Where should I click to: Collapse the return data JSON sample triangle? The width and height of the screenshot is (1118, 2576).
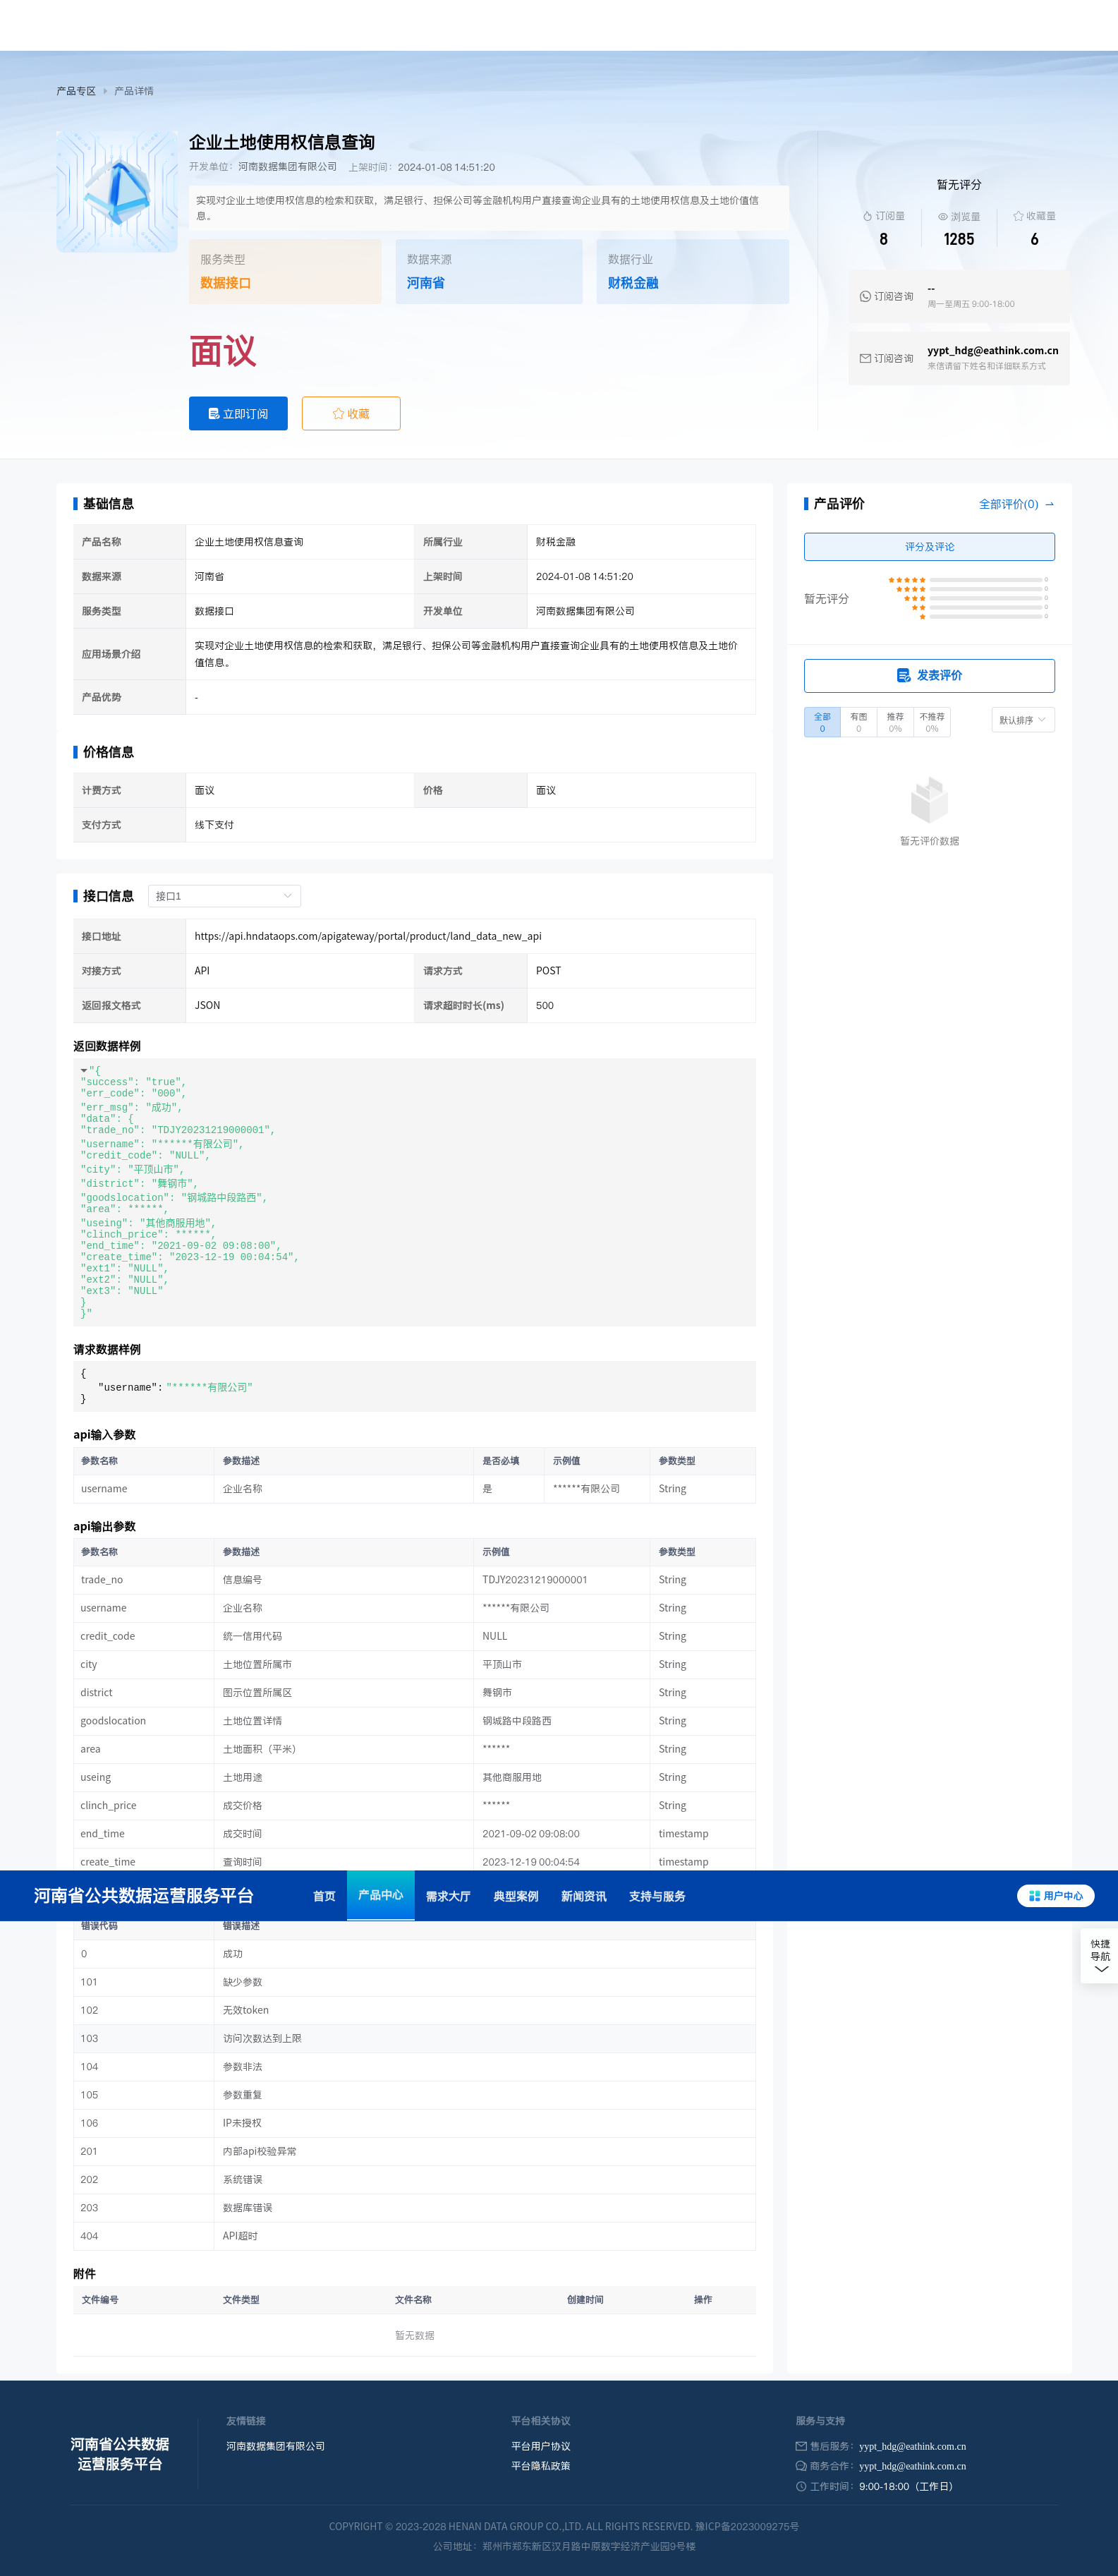(84, 1071)
